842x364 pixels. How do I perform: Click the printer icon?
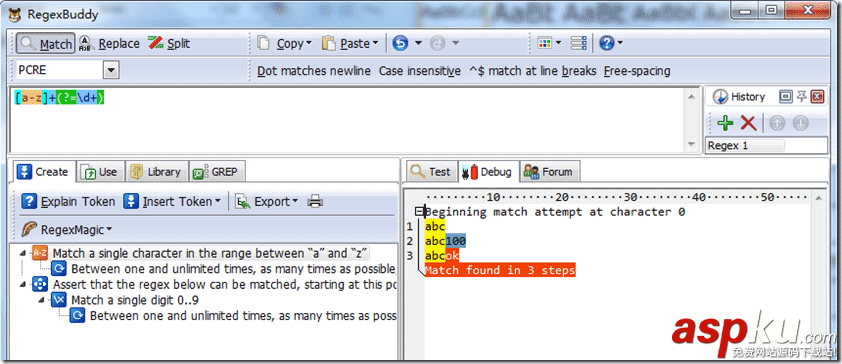tap(315, 202)
